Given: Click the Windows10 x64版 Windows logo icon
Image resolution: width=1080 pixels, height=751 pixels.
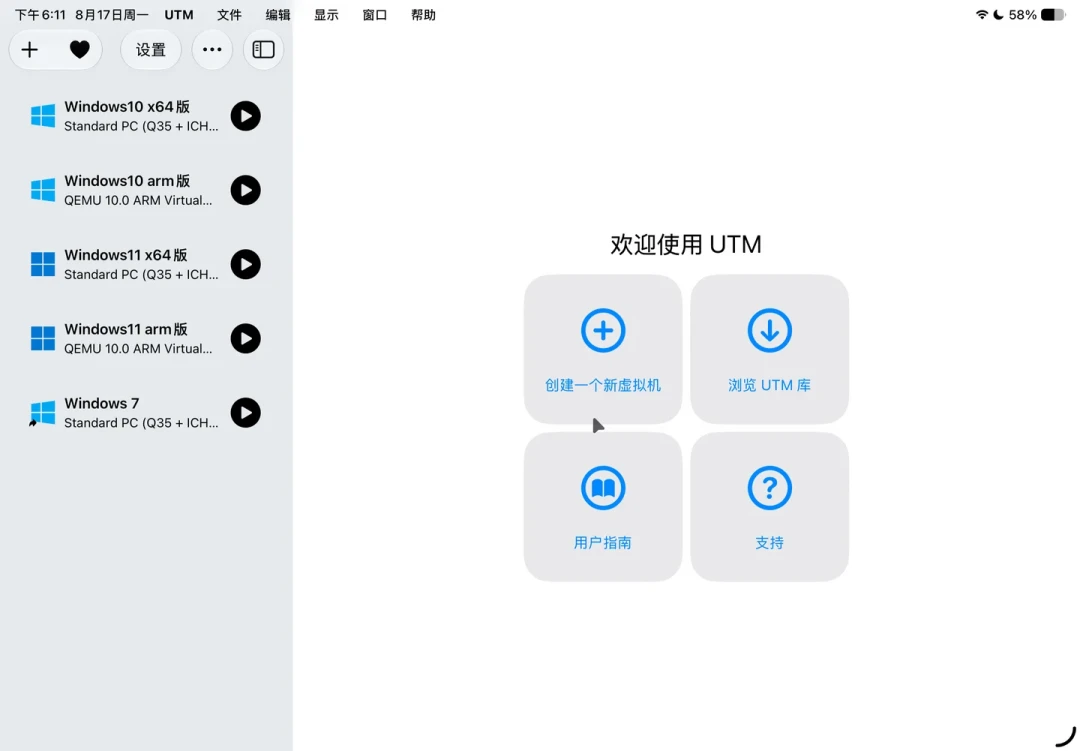Looking at the screenshot, I should point(43,116).
